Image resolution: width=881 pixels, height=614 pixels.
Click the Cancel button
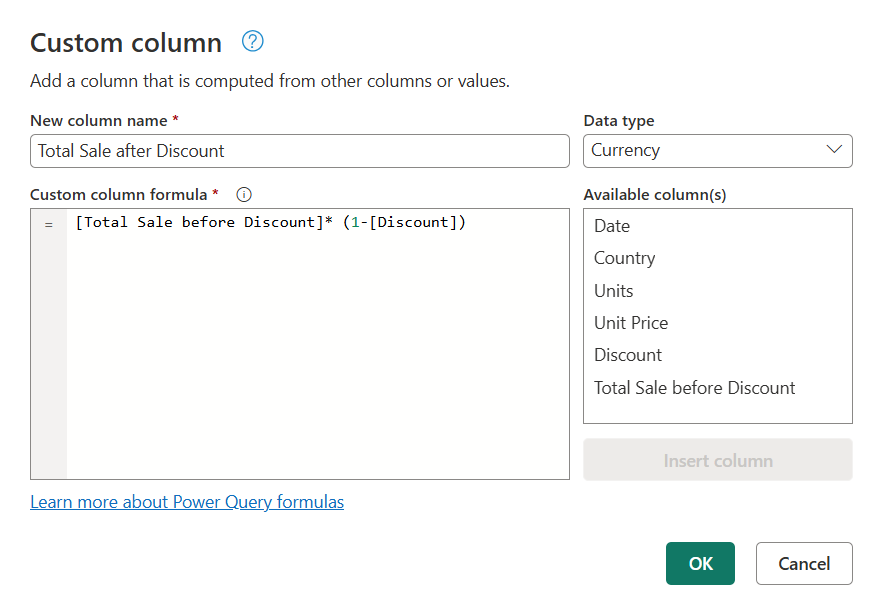tap(804, 563)
